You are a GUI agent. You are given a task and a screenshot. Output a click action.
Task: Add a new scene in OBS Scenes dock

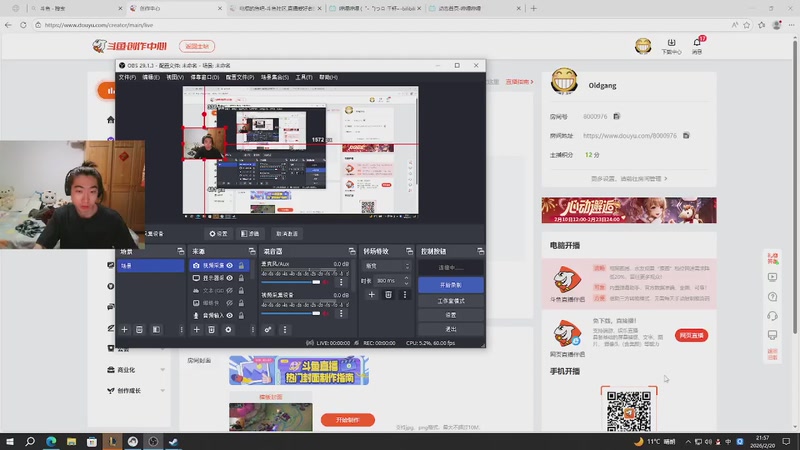(124, 330)
